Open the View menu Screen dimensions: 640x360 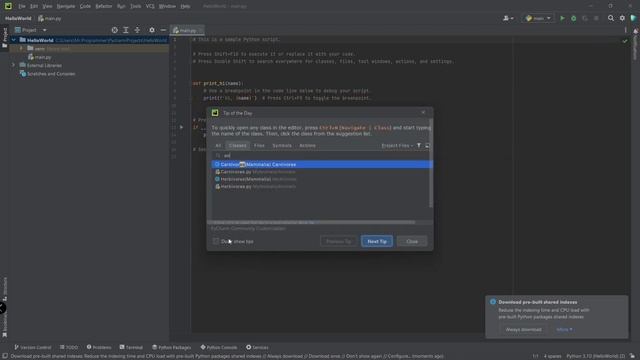point(47,6)
